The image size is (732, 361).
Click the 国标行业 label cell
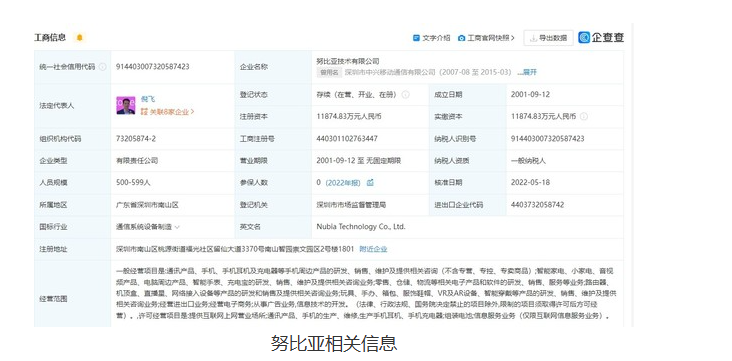coord(72,227)
